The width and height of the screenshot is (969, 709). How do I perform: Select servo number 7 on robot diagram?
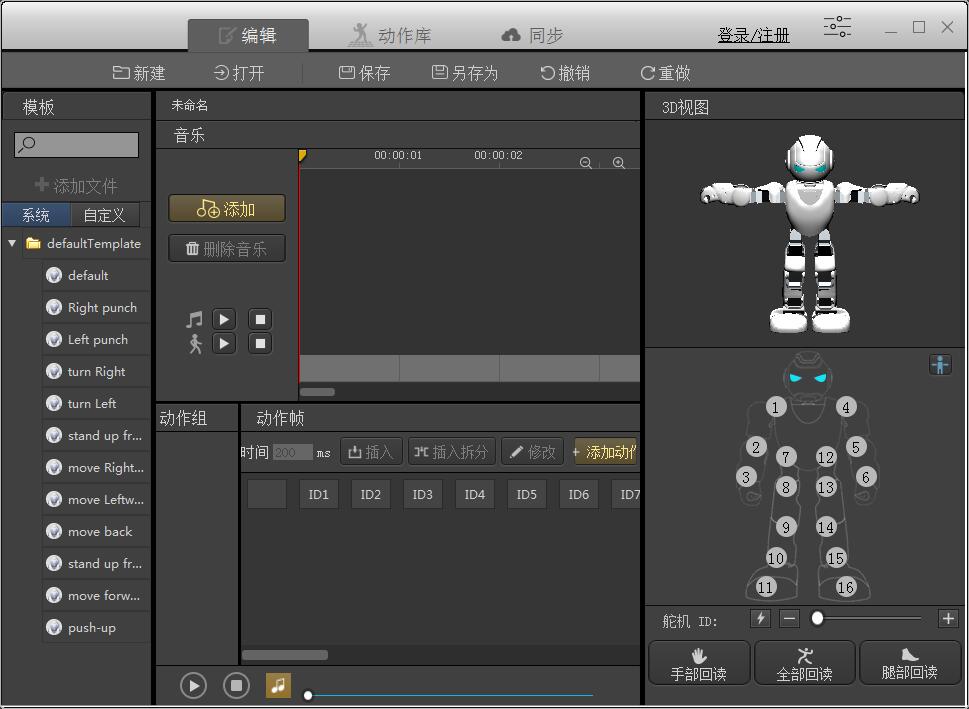pos(786,457)
